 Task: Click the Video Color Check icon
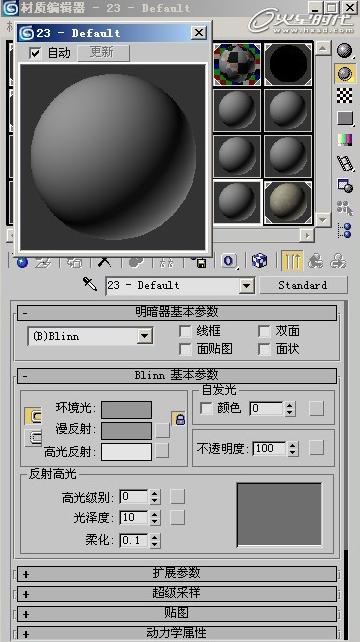point(344,140)
